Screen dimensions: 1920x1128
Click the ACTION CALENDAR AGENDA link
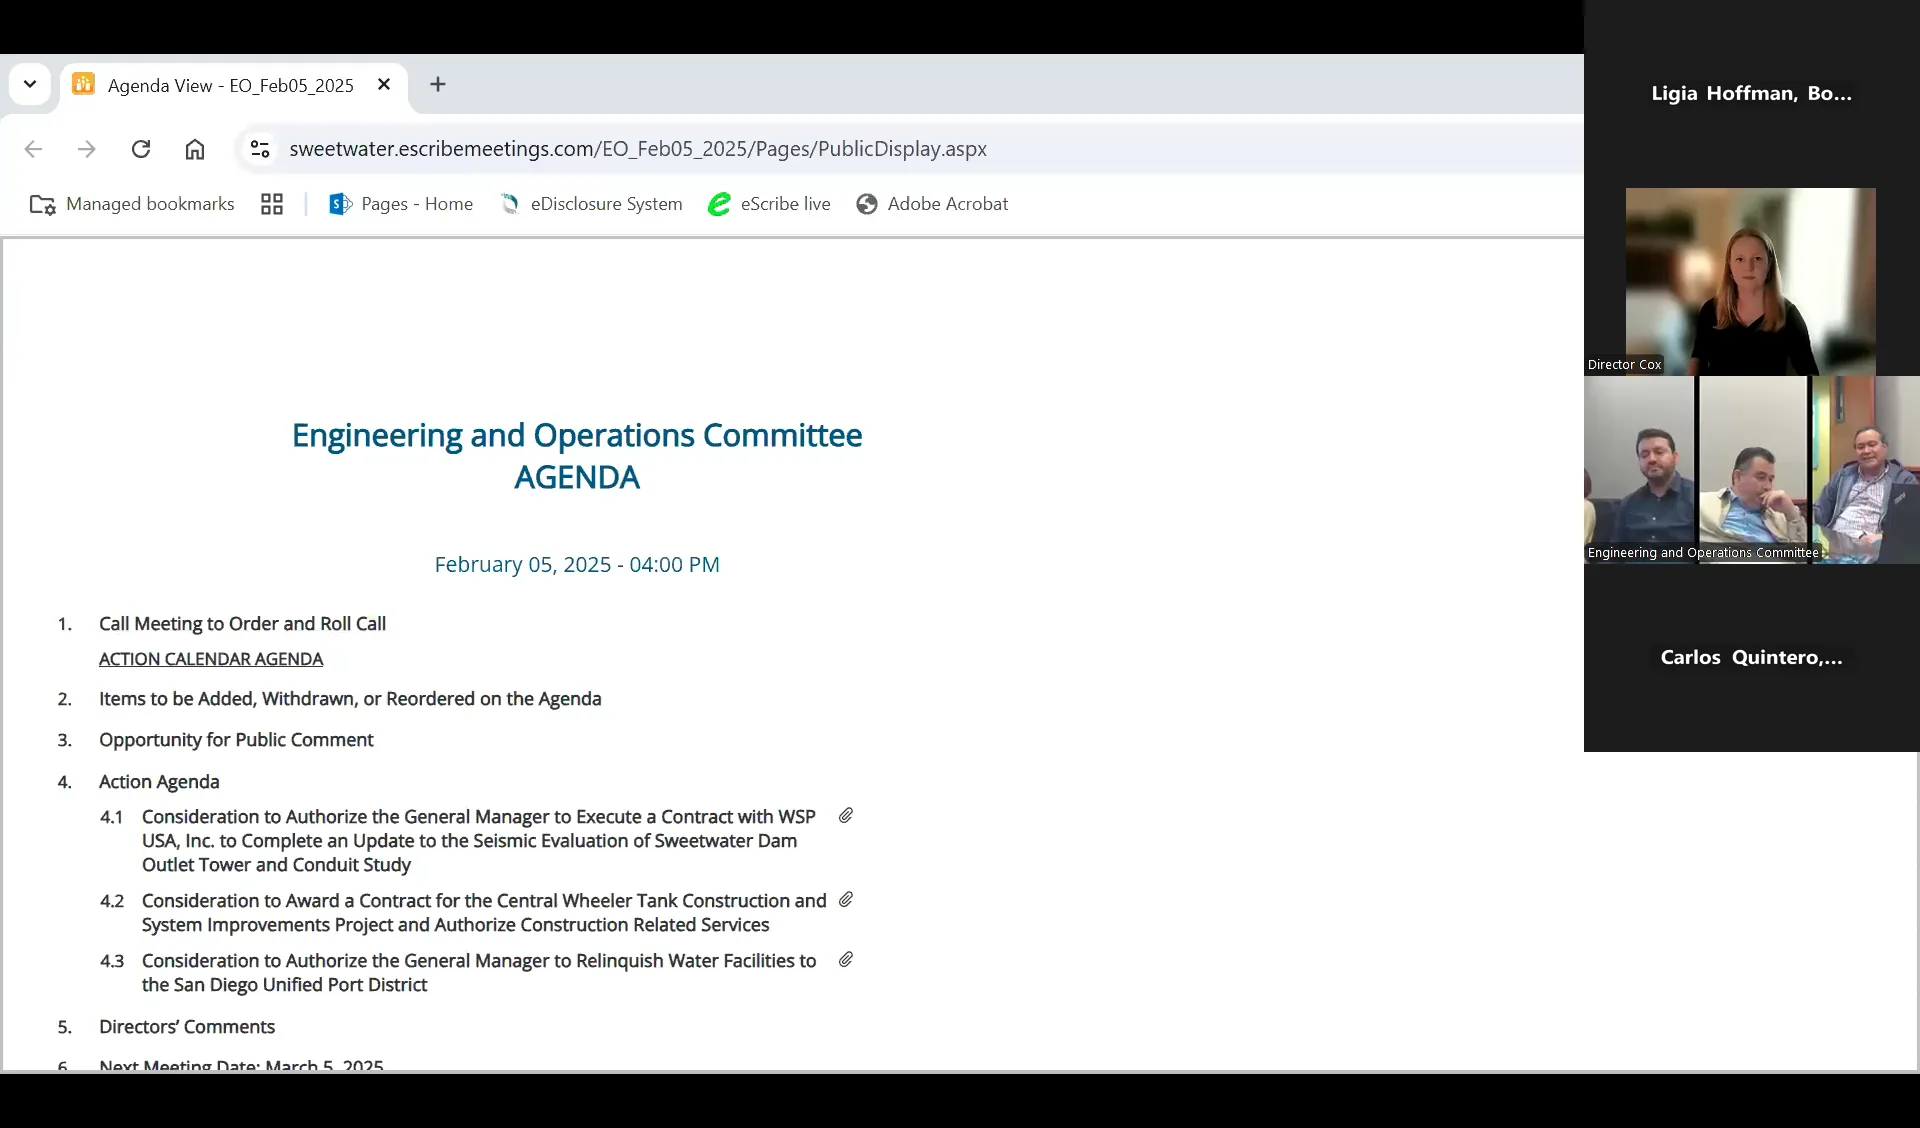point(210,658)
